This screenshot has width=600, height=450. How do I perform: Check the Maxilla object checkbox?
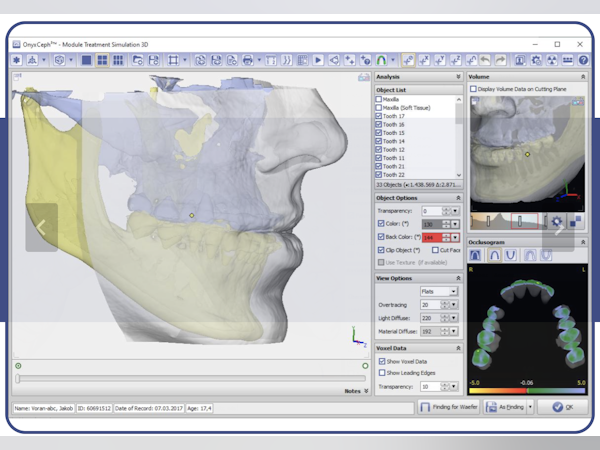click(x=378, y=99)
